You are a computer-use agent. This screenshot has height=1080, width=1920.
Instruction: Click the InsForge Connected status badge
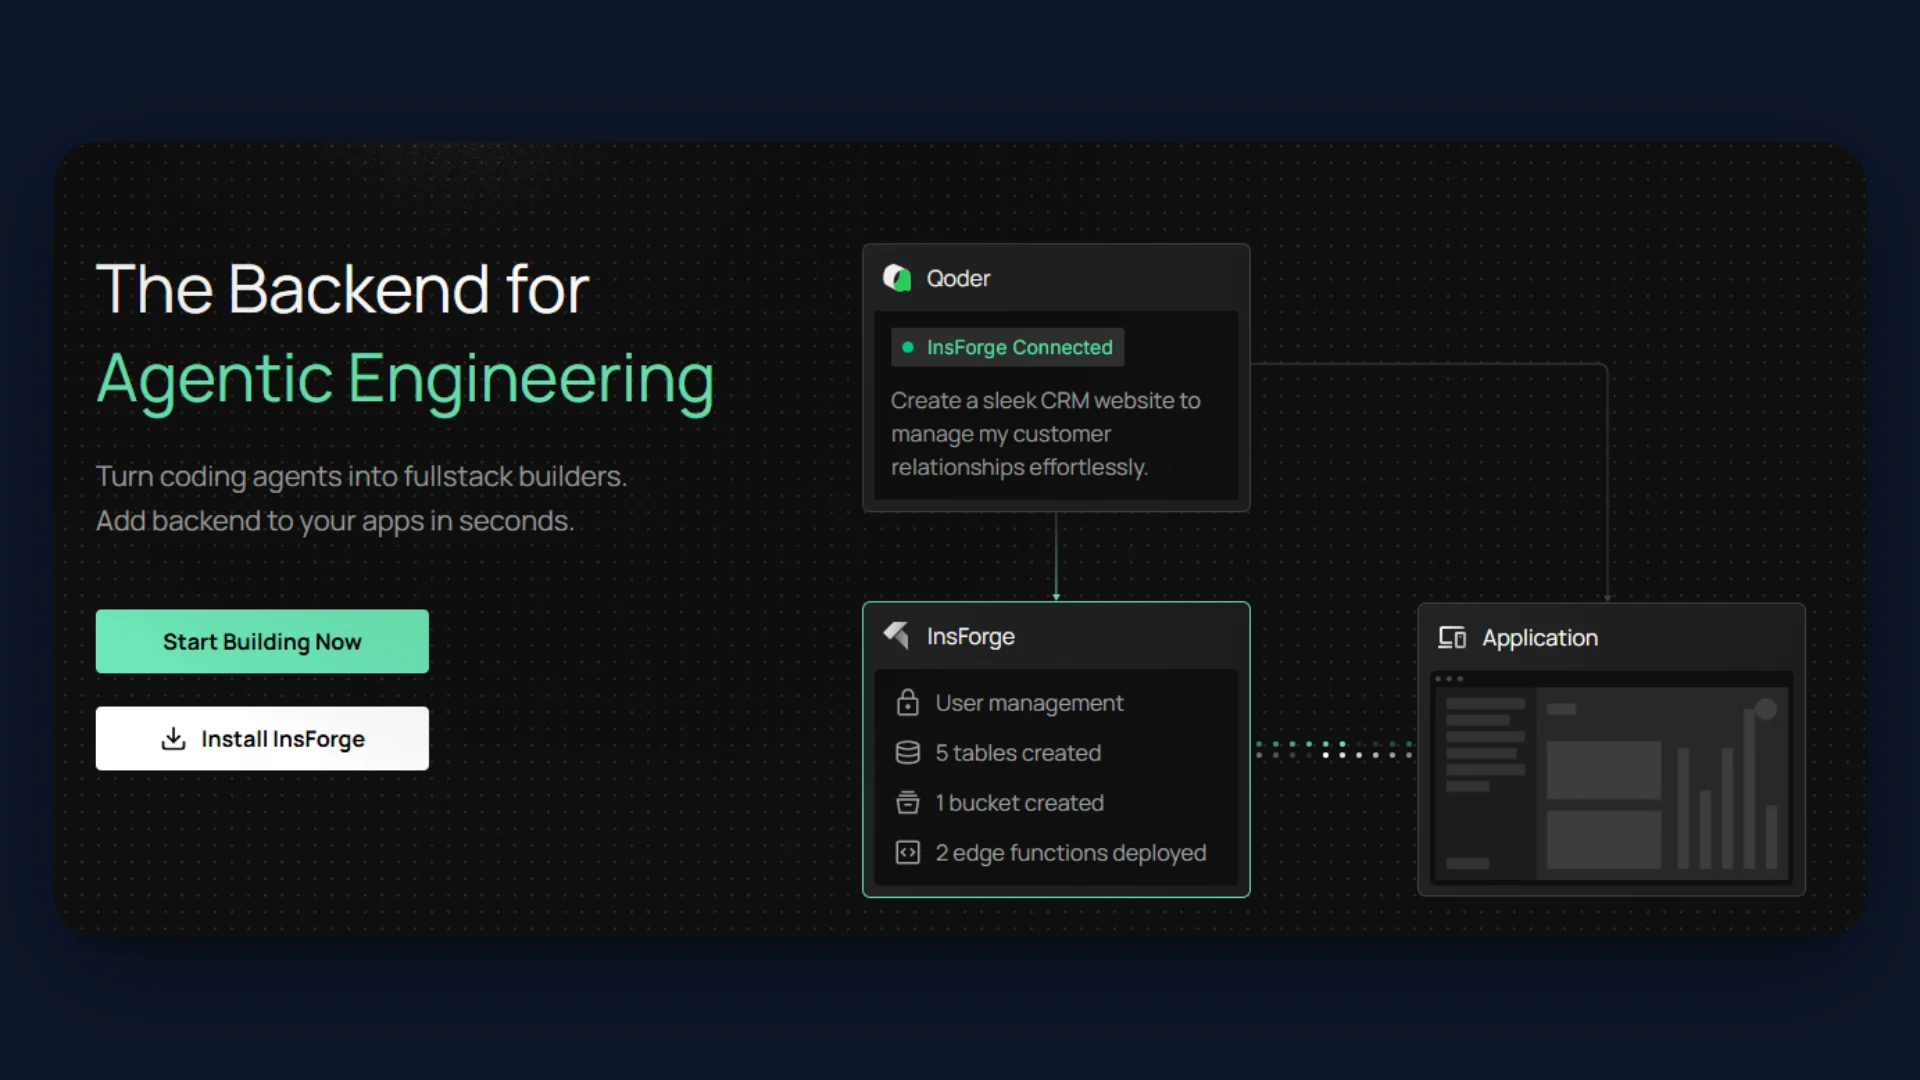pyautogui.click(x=1007, y=347)
